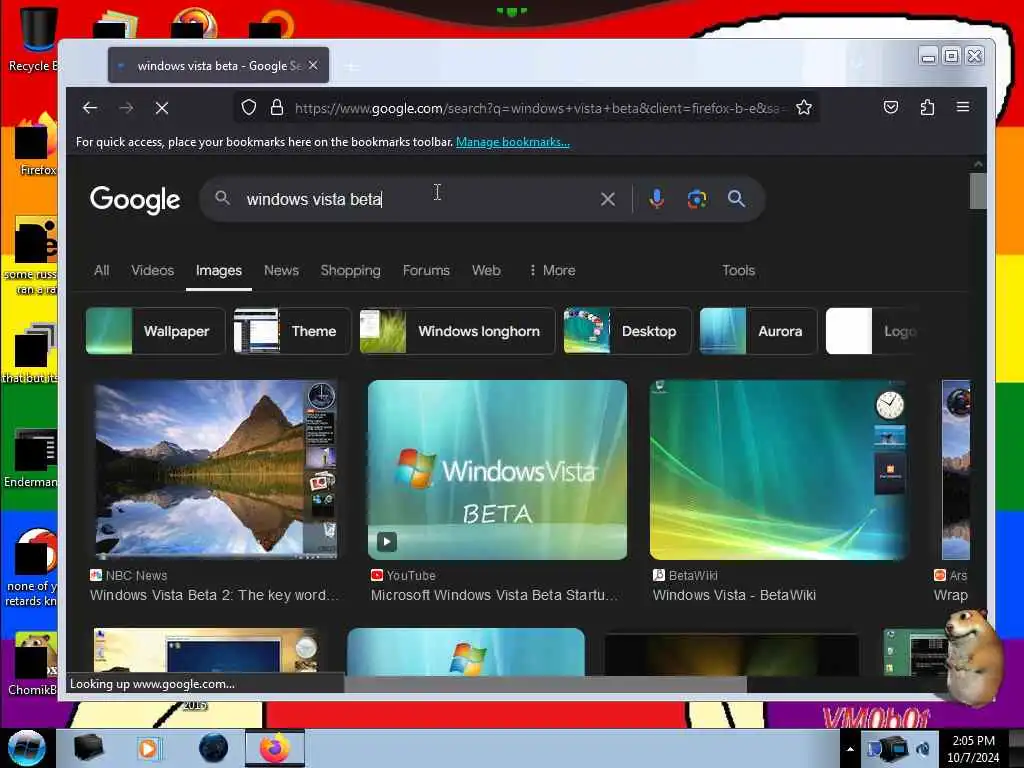Click the Manage bookmarks link

pyautogui.click(x=513, y=142)
